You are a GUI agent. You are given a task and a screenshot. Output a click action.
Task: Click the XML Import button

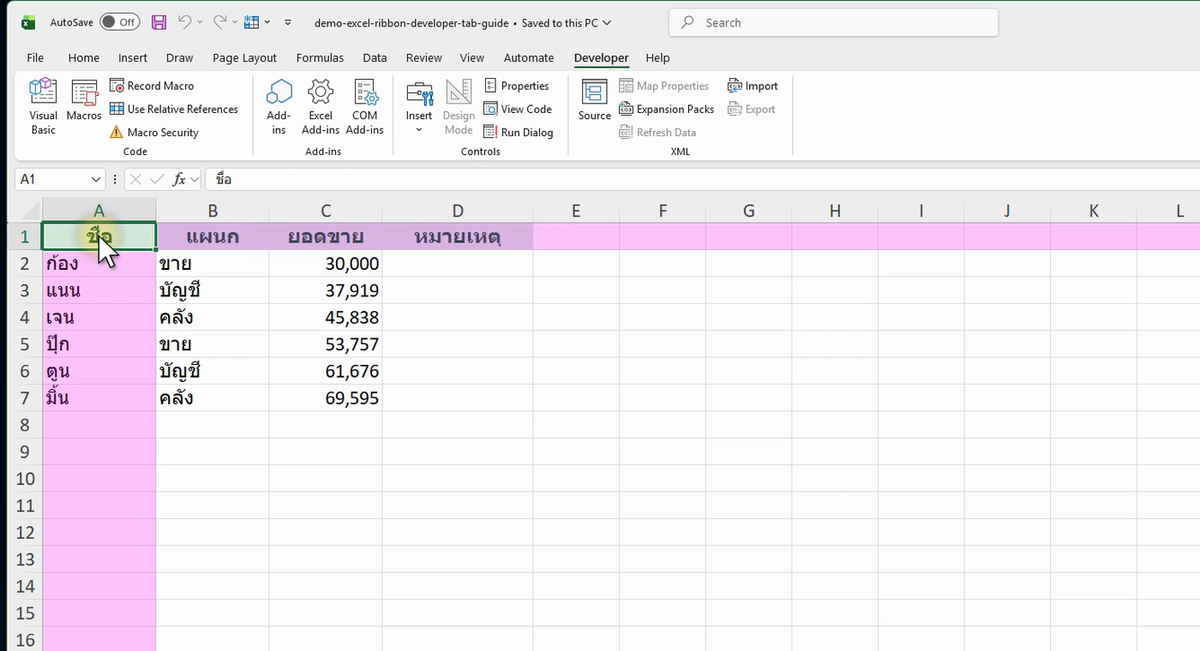point(752,86)
